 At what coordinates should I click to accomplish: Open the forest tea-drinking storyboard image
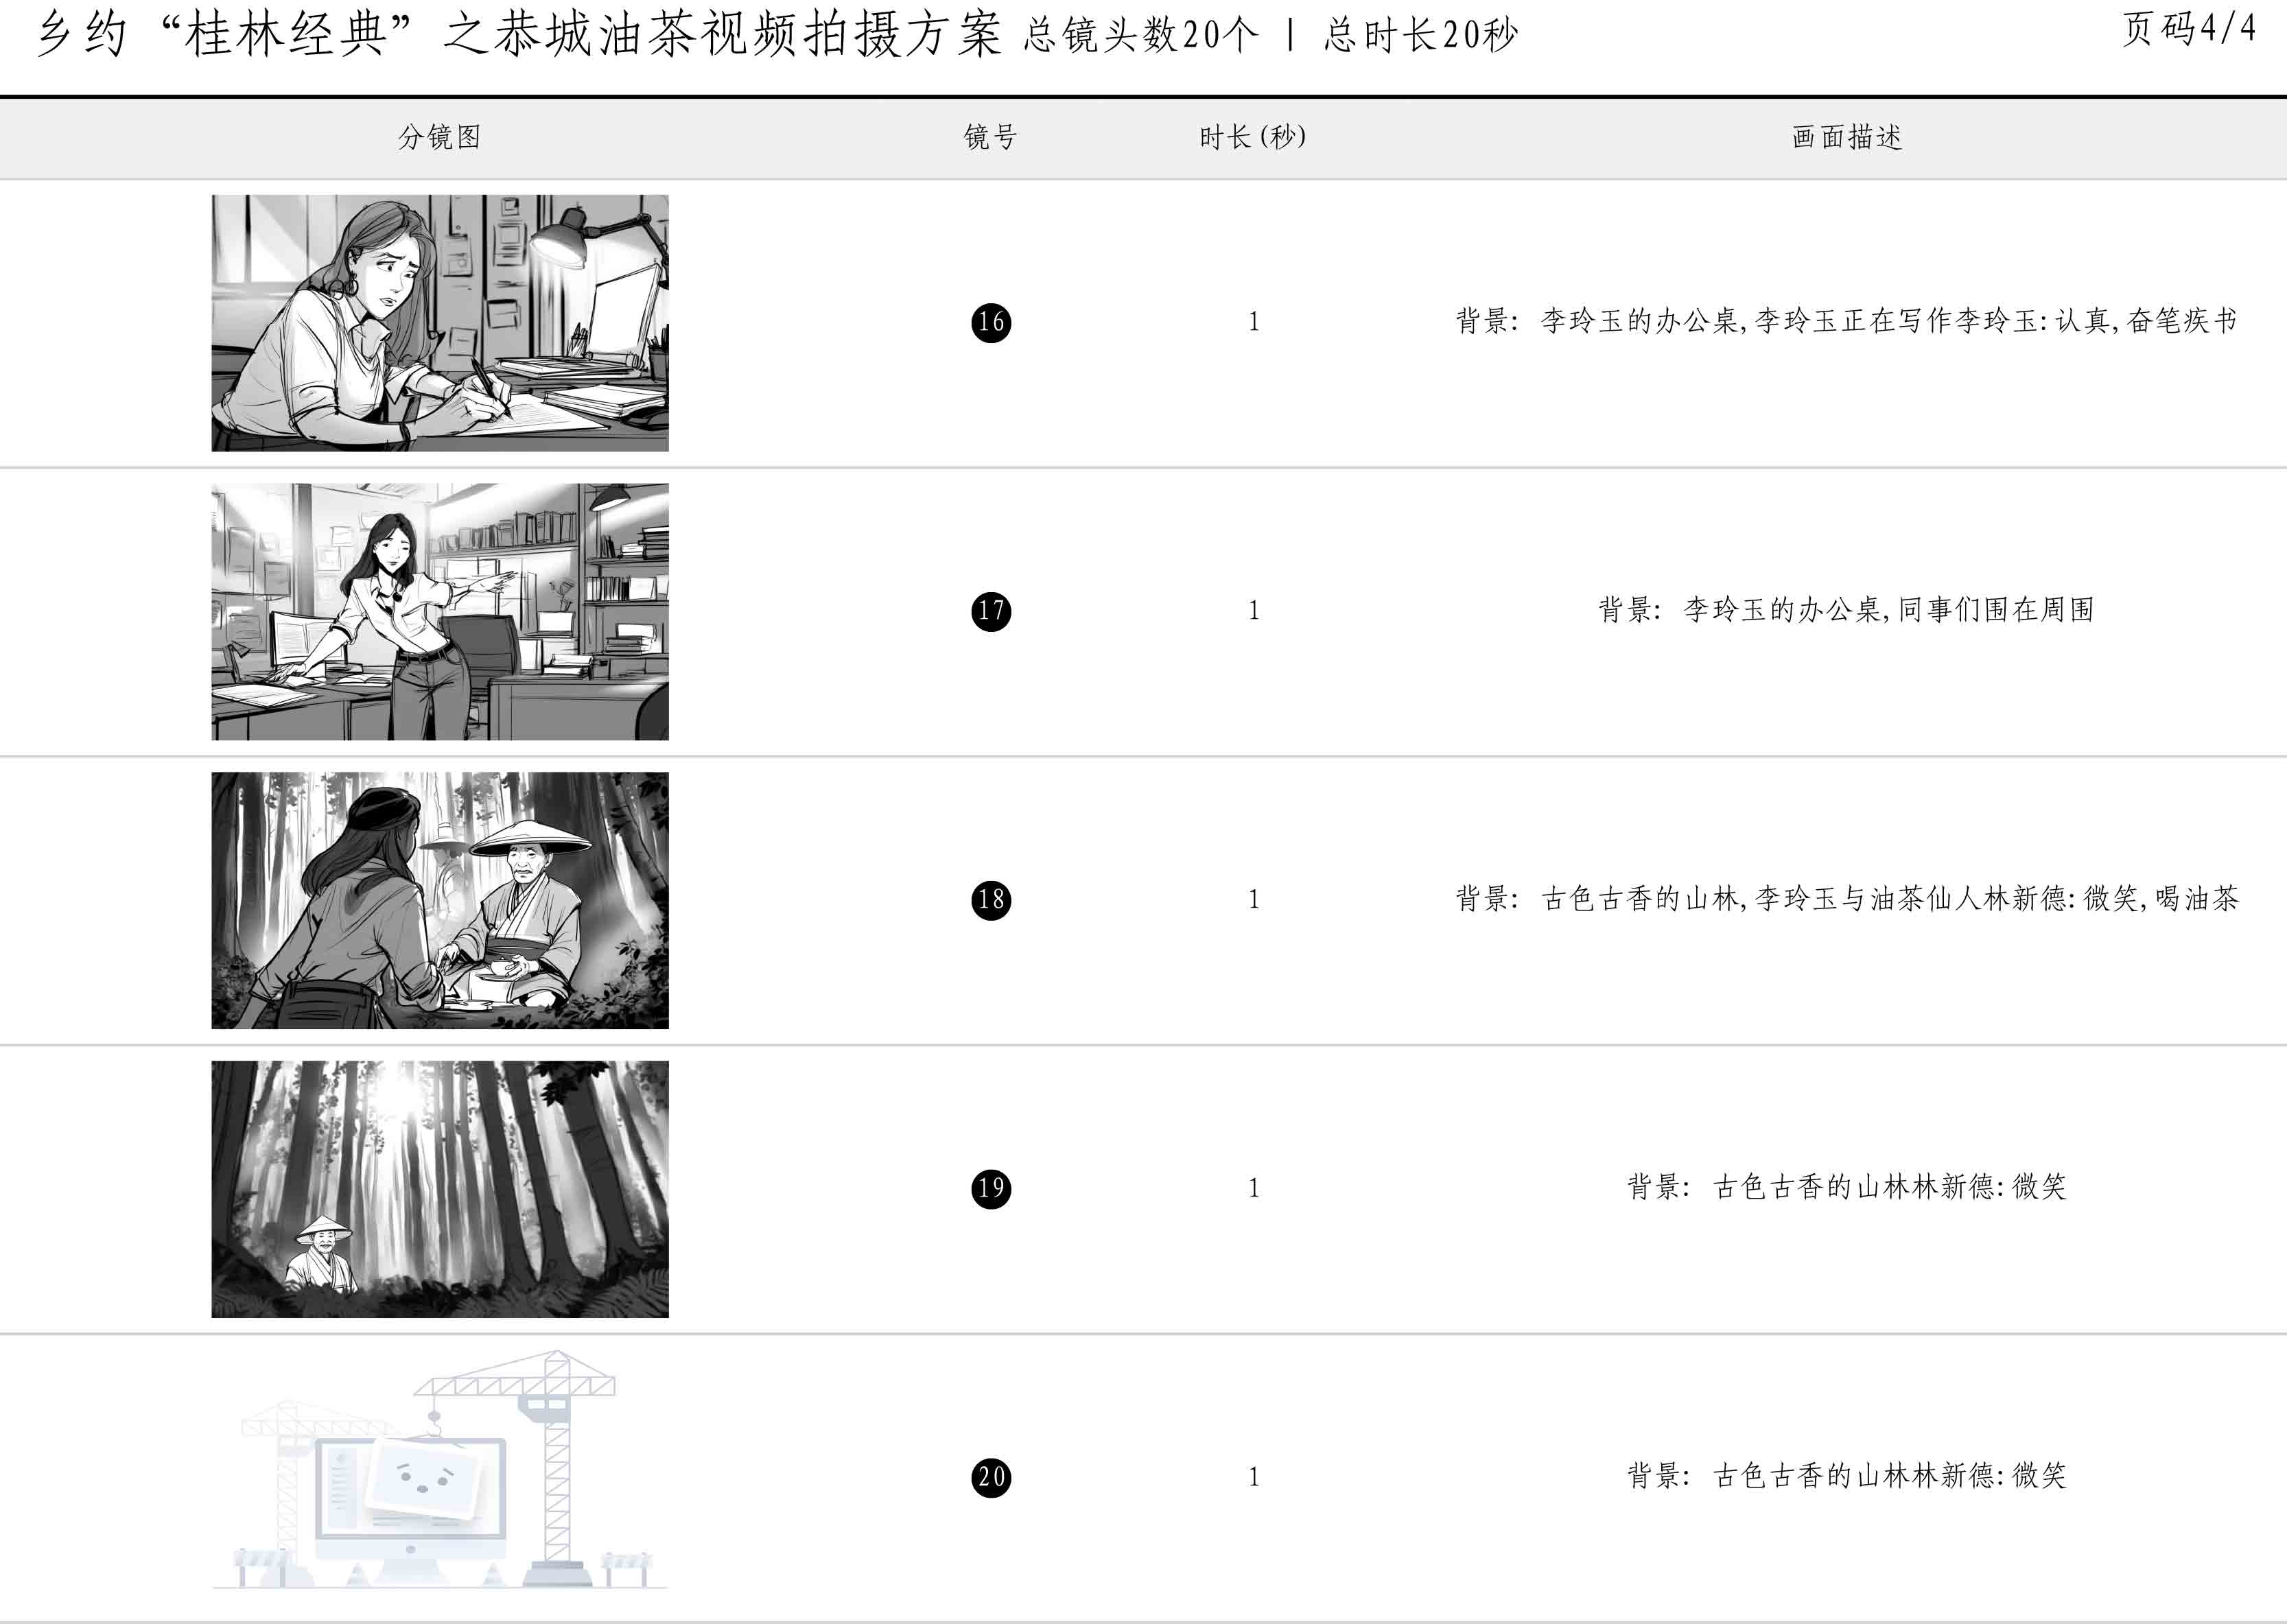(x=440, y=900)
